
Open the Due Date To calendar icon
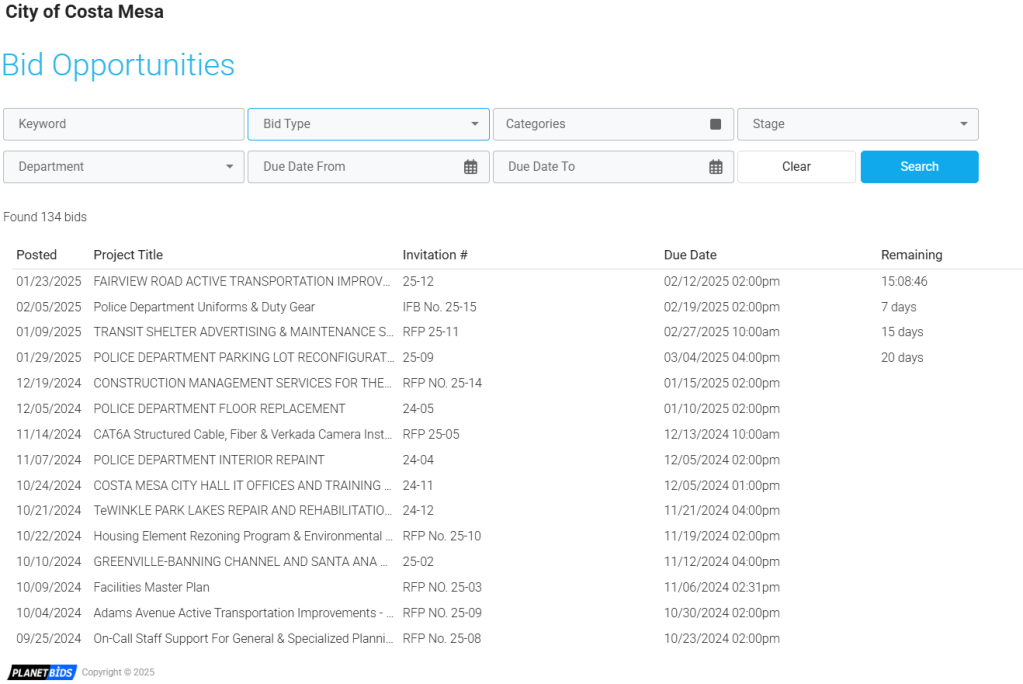(x=715, y=167)
